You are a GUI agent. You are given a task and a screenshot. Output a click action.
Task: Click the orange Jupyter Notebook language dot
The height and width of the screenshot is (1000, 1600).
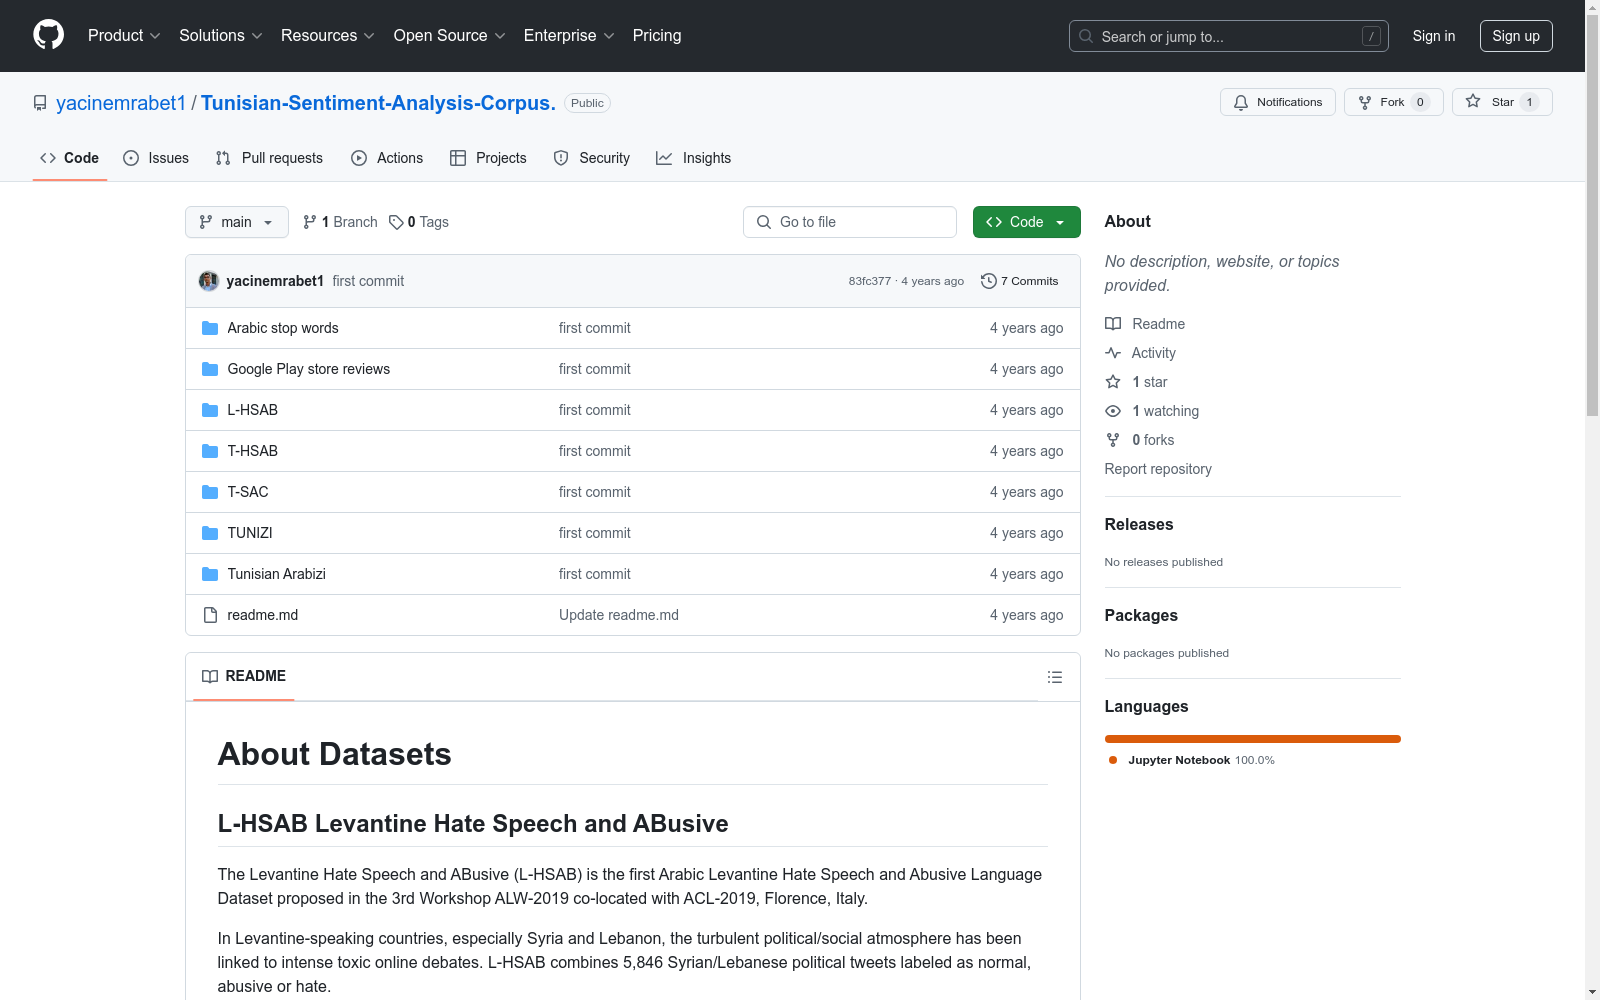(1113, 760)
